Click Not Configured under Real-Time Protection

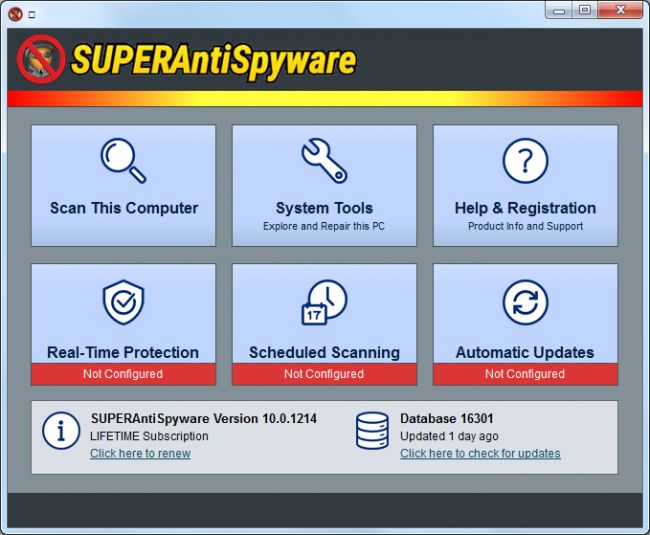tap(123, 374)
